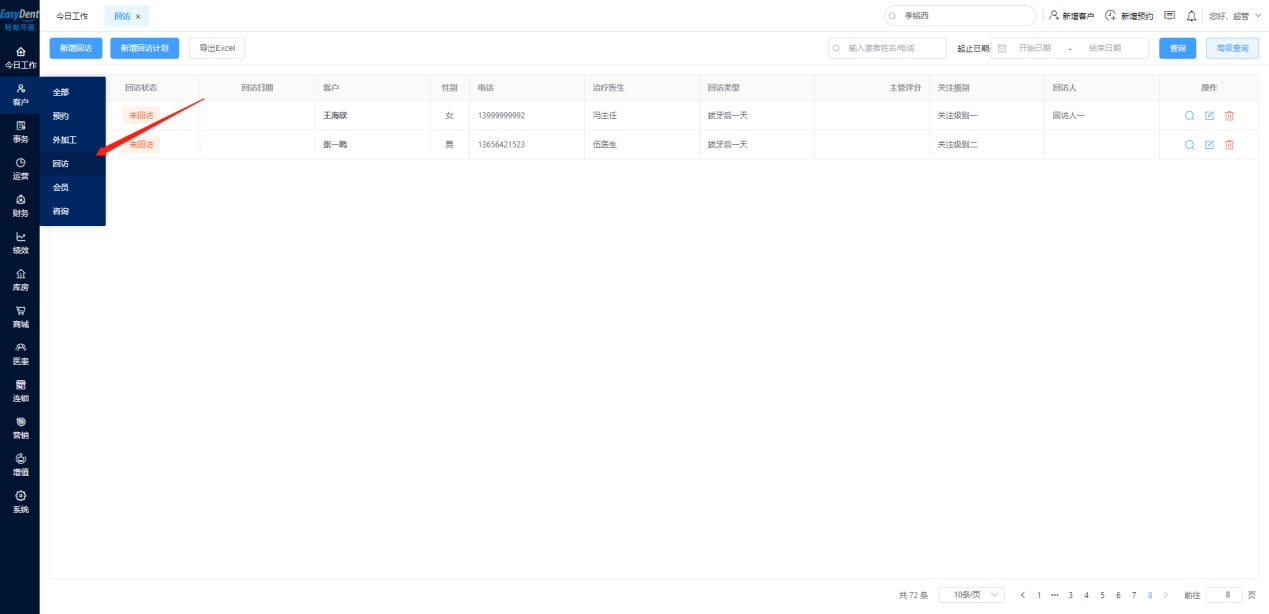Click 新增客户 in the top bar

click(x=1071, y=16)
